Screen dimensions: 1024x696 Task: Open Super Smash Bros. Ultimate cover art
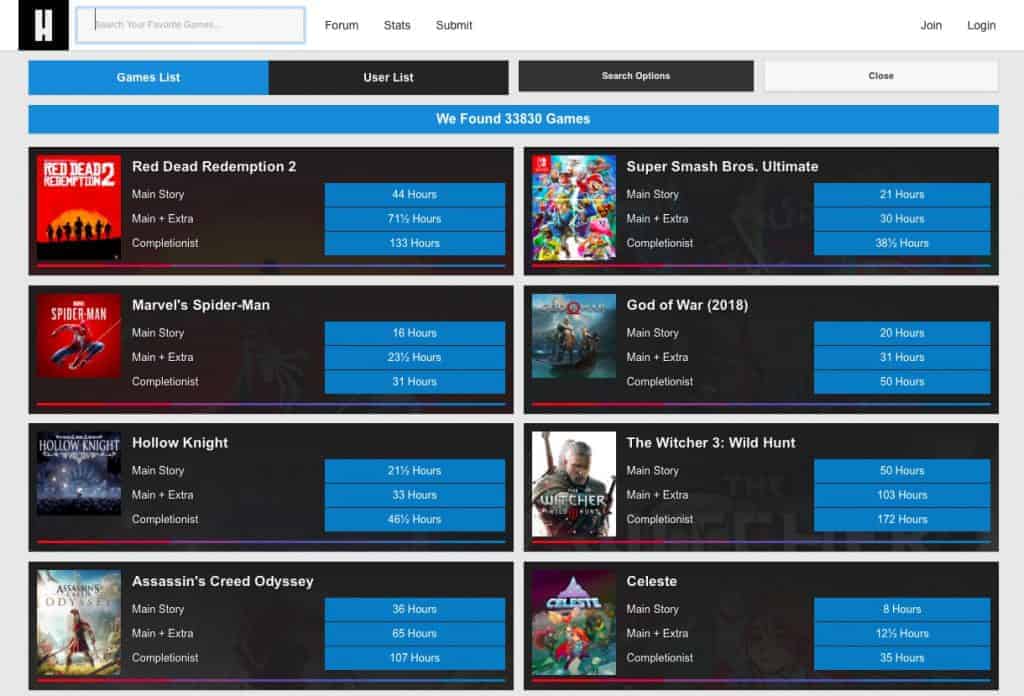click(573, 208)
